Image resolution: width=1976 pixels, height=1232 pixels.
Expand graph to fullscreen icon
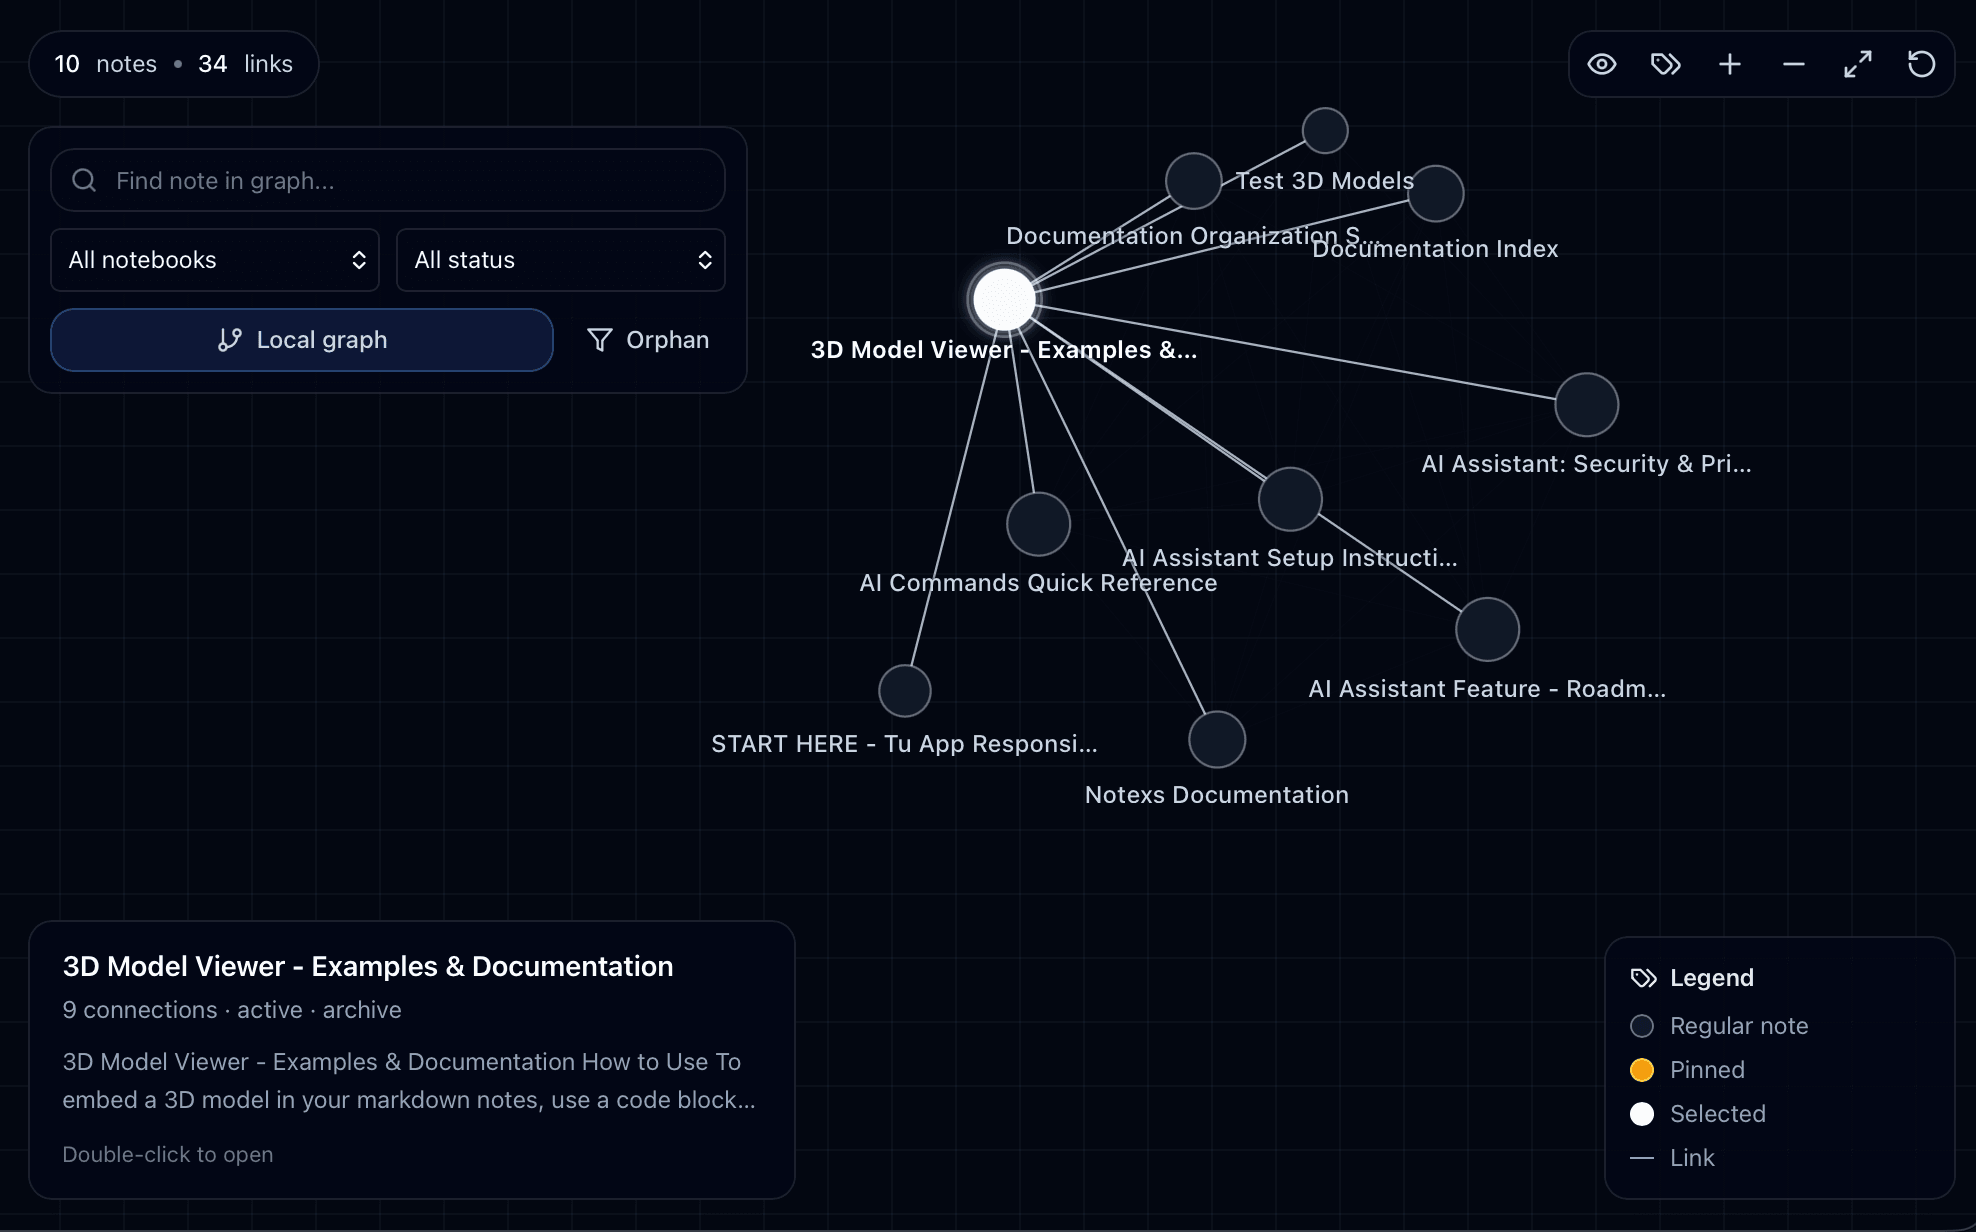click(1858, 64)
